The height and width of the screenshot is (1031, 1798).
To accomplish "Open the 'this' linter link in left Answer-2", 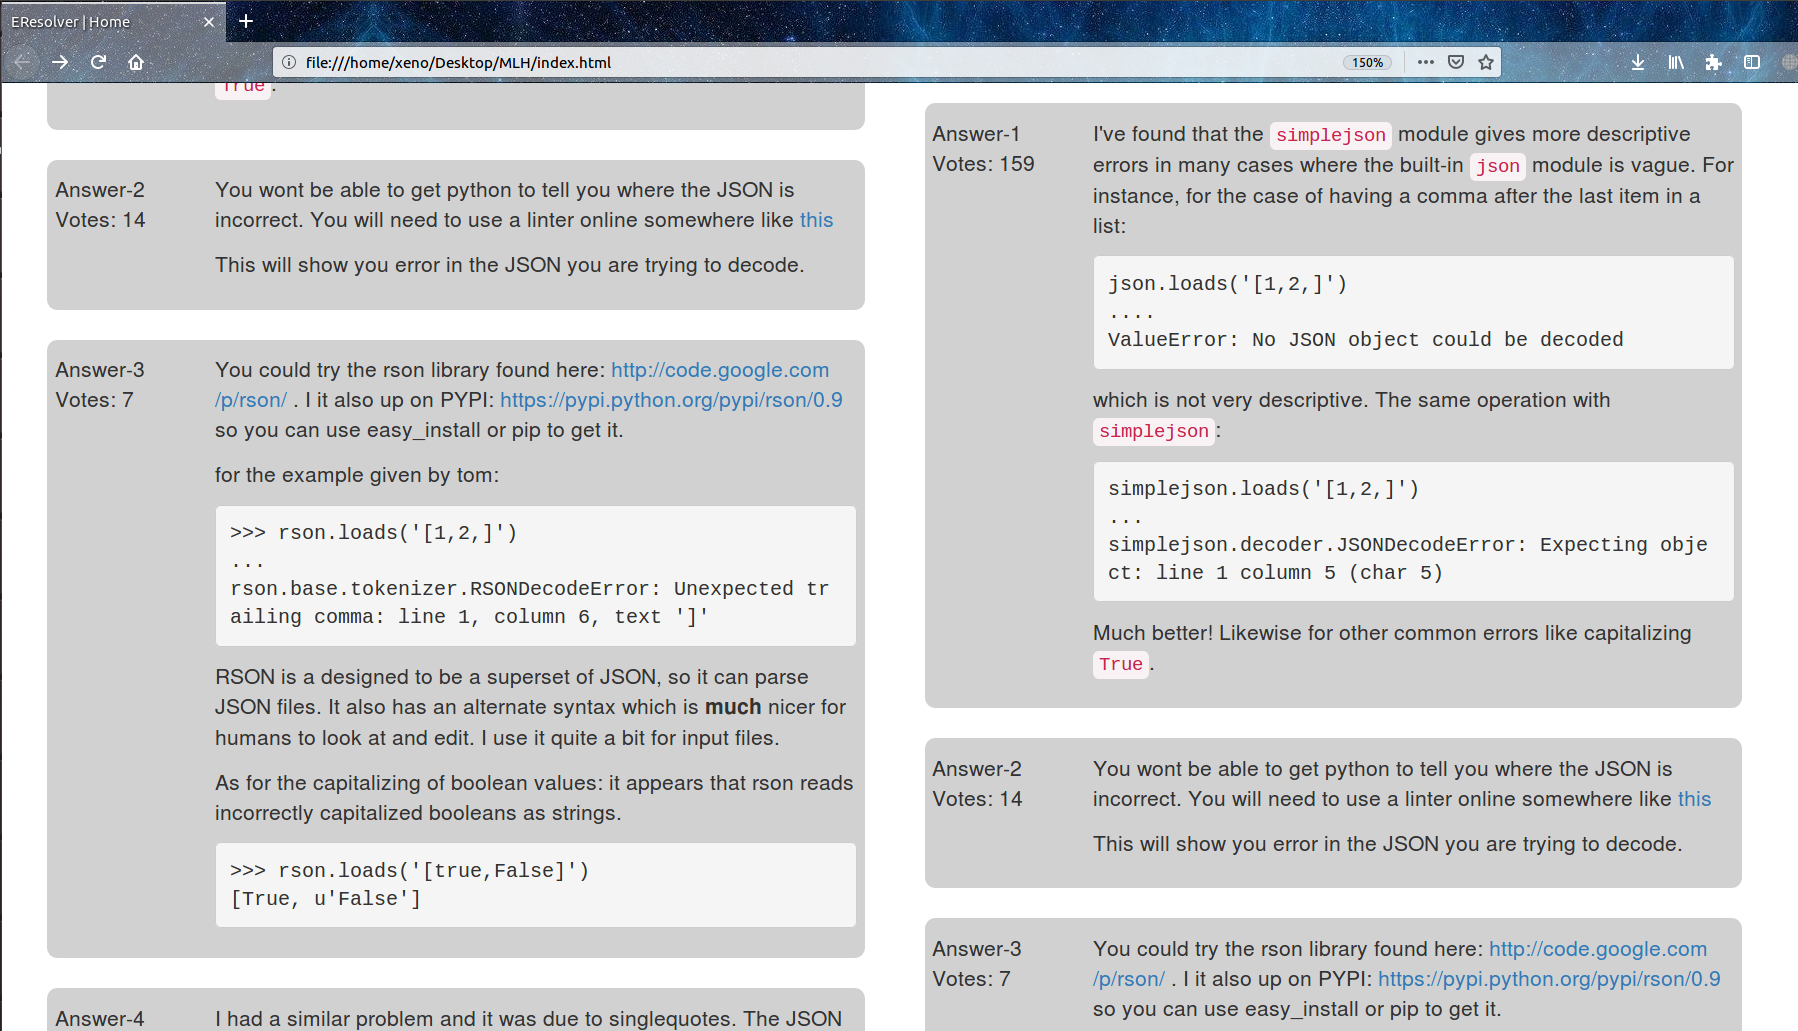I will [816, 220].
